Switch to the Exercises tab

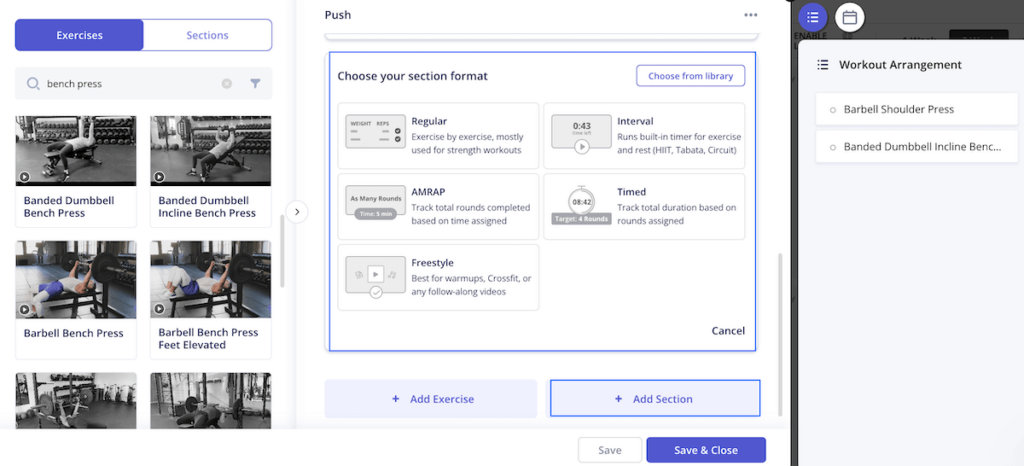[79, 35]
